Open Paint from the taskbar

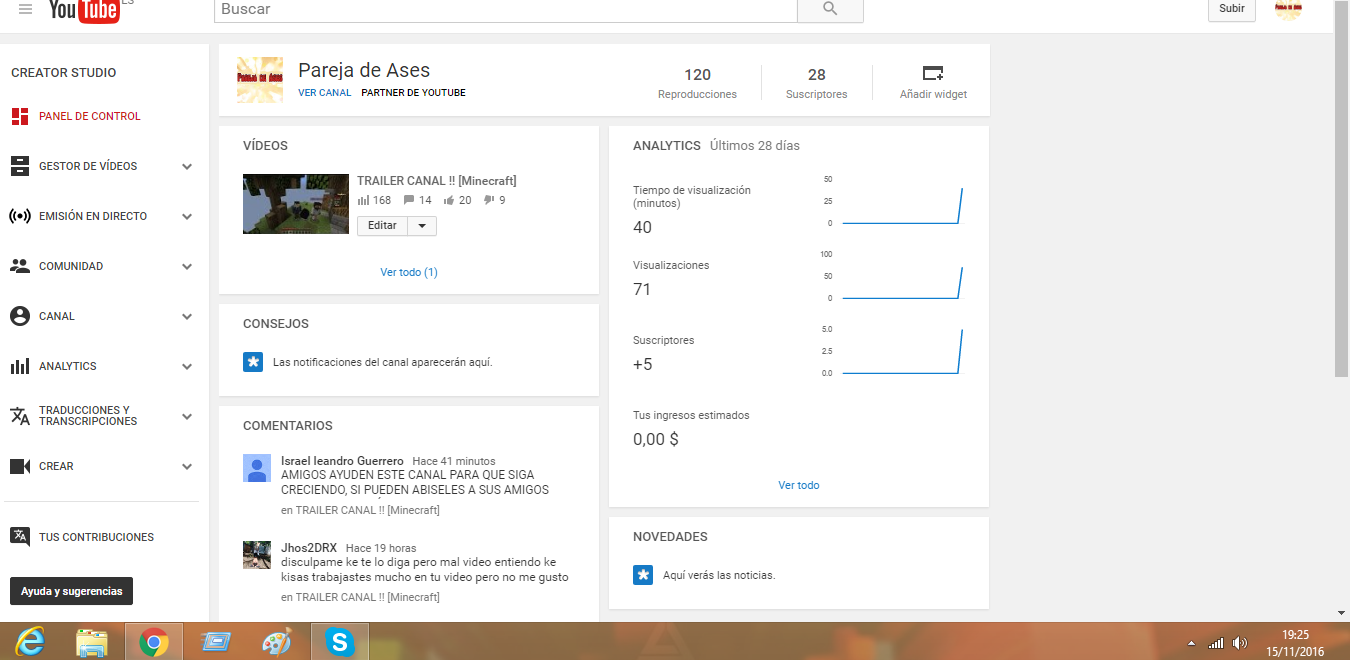(277, 642)
